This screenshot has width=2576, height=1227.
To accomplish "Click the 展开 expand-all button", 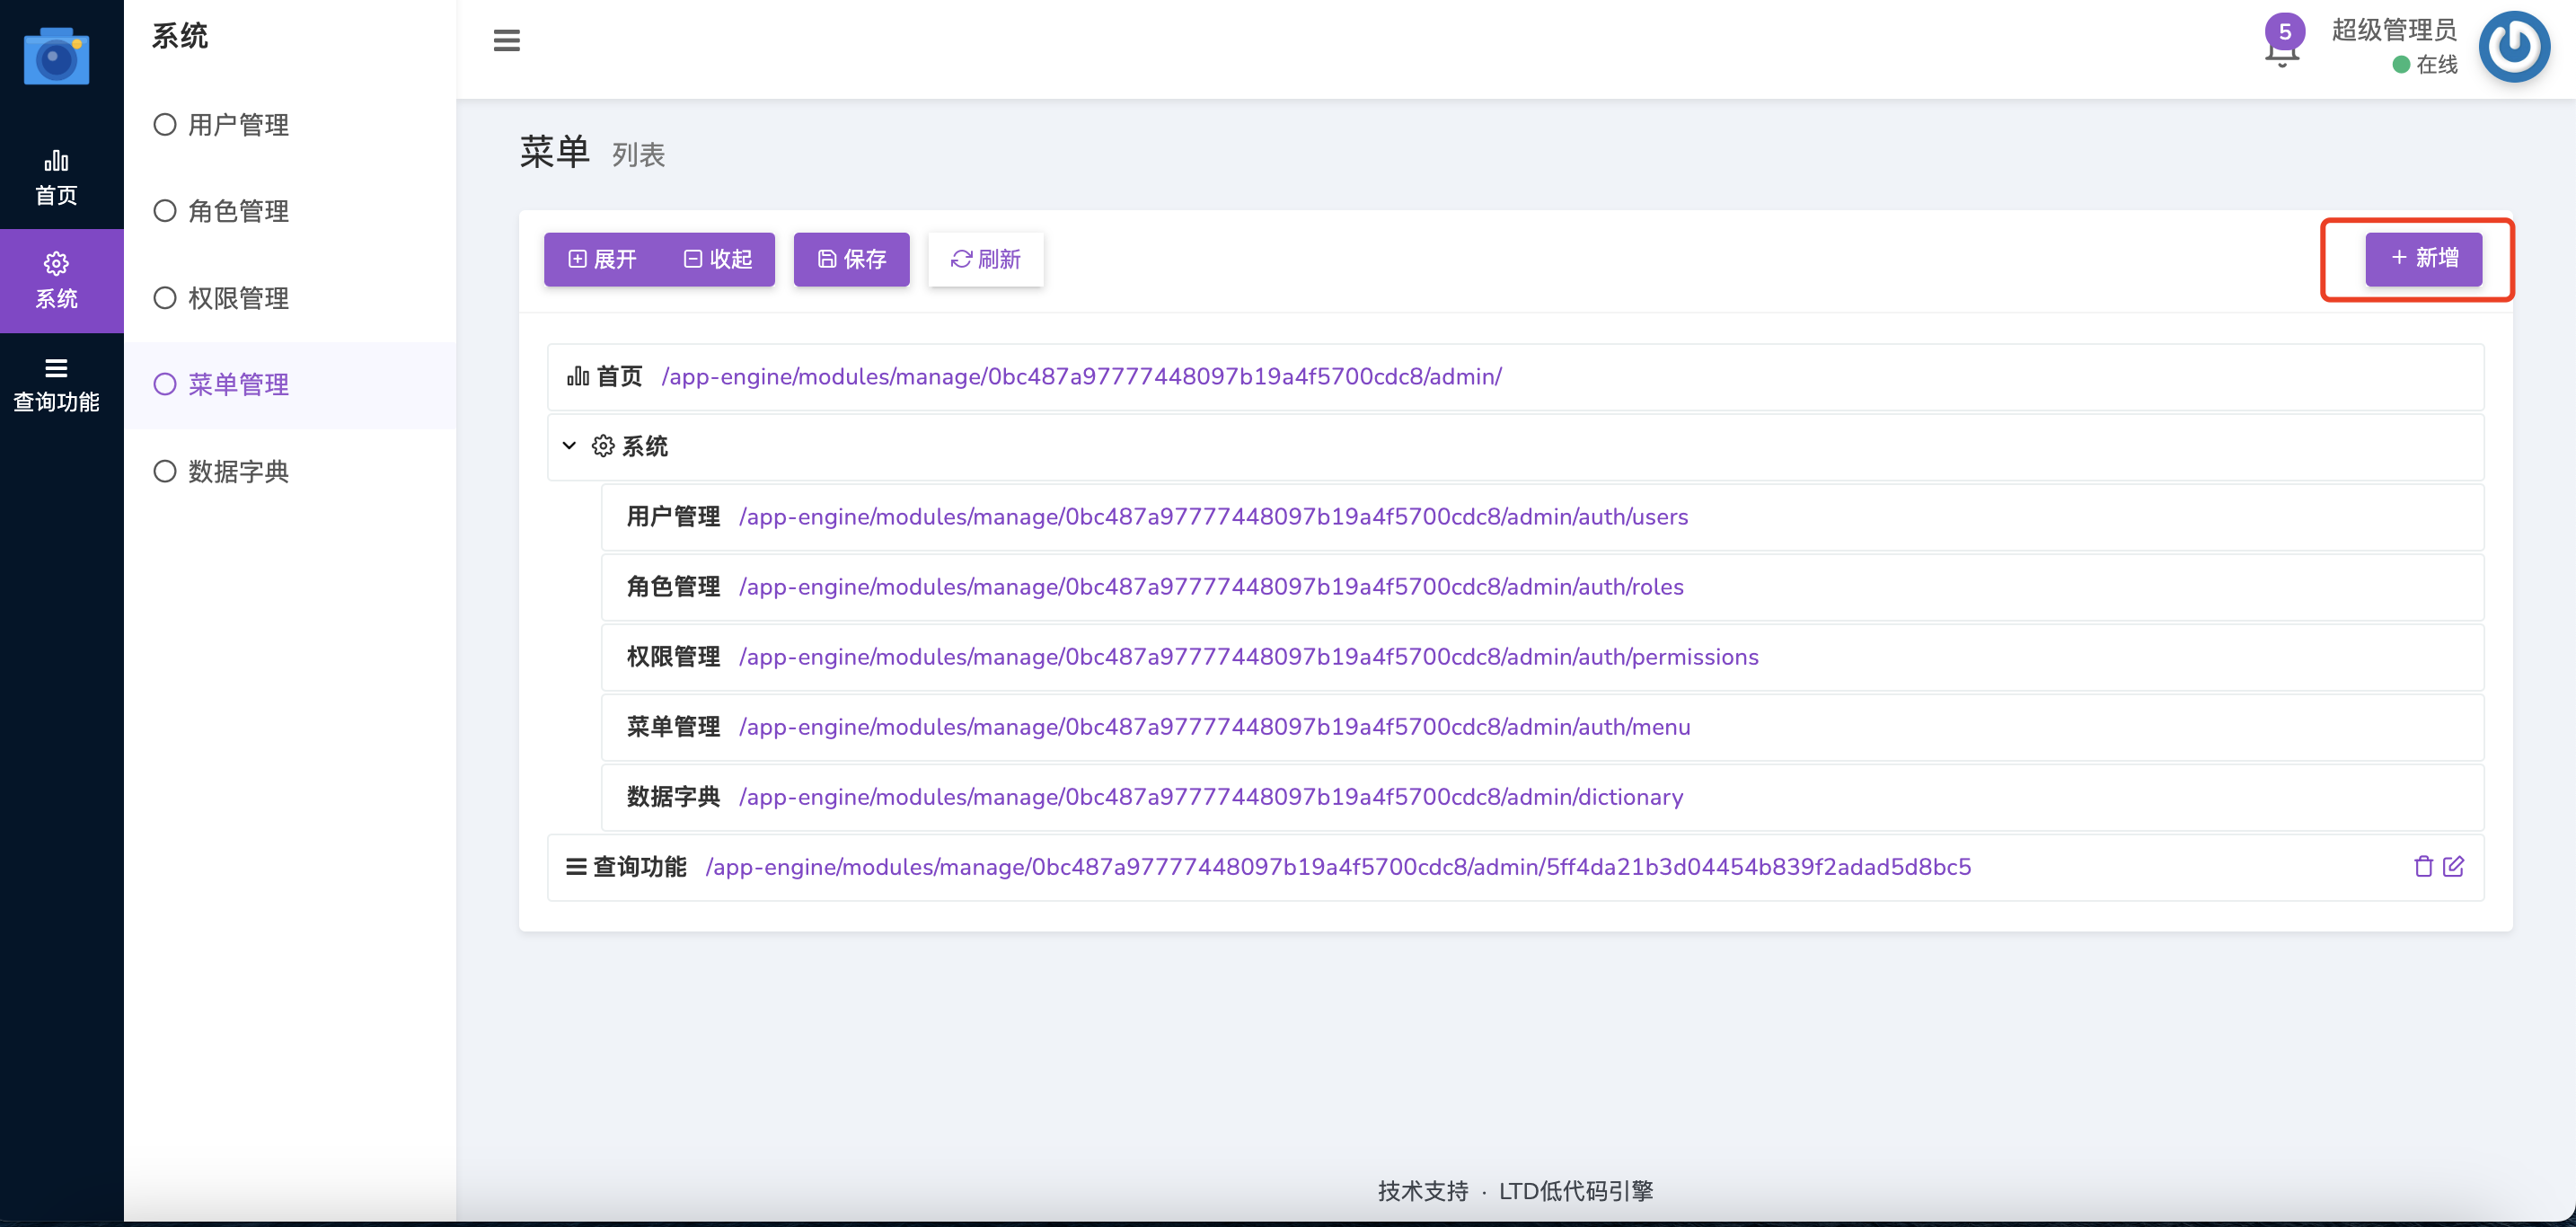I will click(x=602, y=260).
